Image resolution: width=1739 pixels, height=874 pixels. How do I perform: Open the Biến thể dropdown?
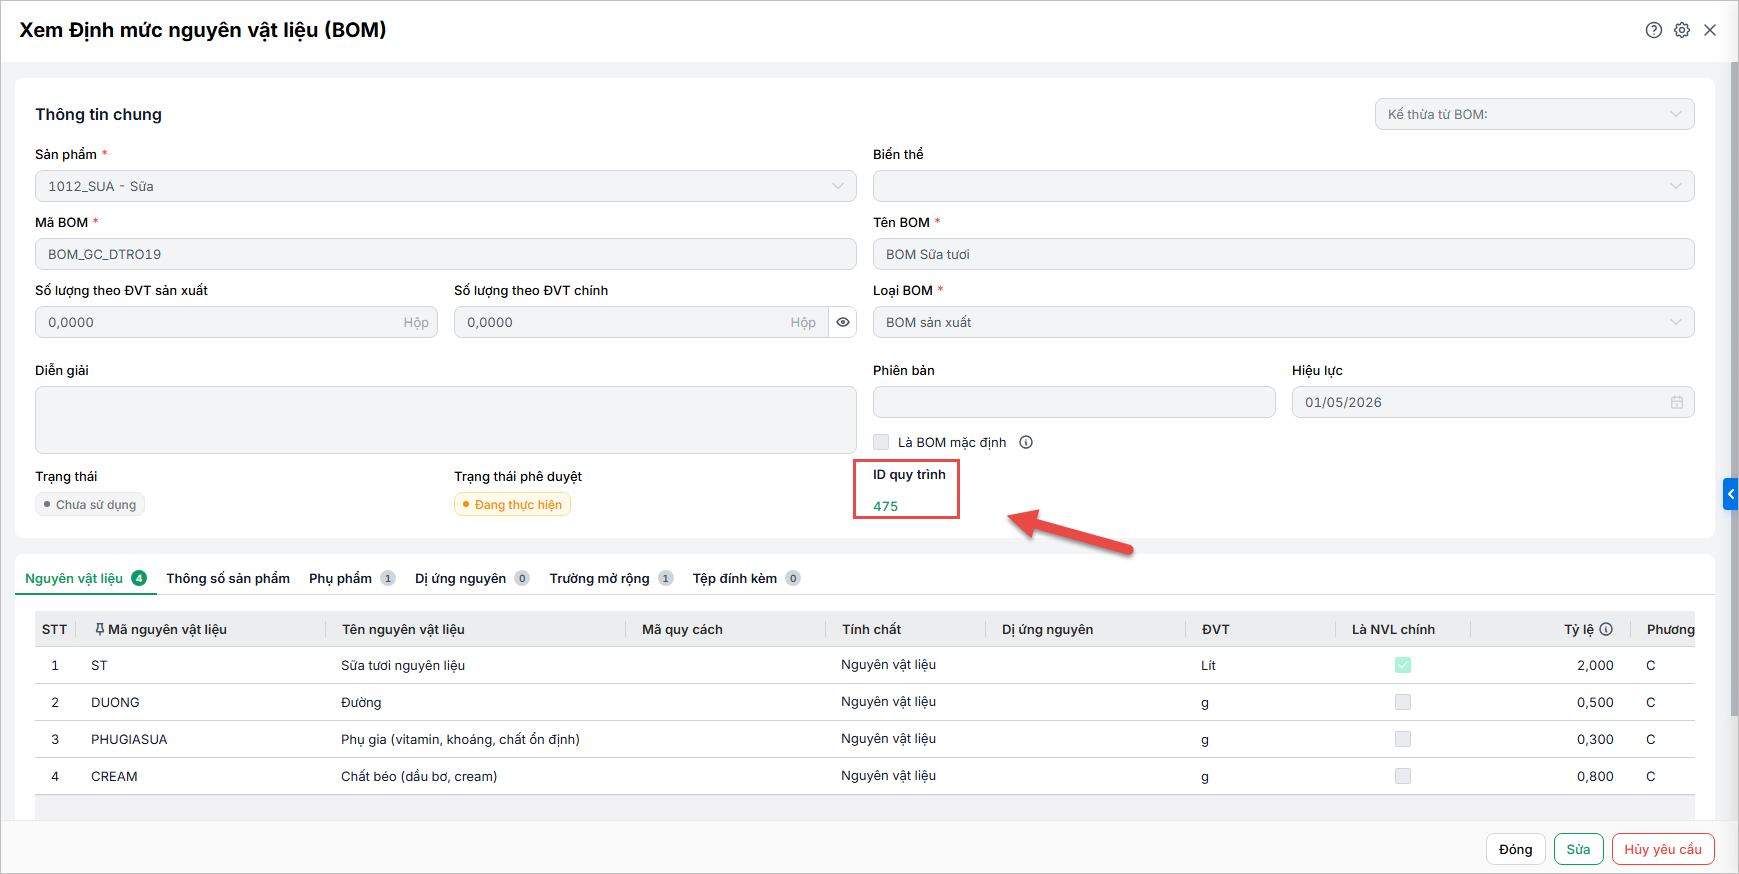pos(1283,186)
